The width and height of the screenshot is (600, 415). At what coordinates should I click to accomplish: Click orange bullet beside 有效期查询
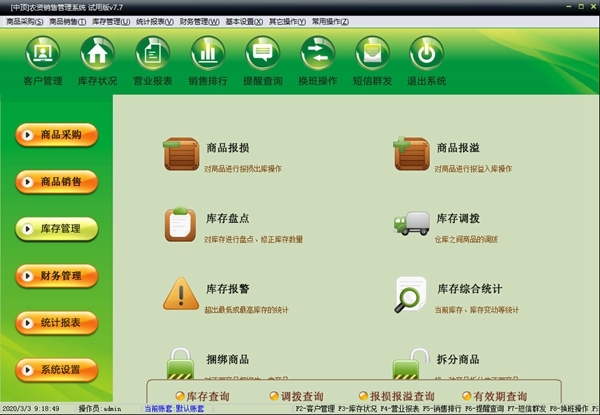coord(467,396)
